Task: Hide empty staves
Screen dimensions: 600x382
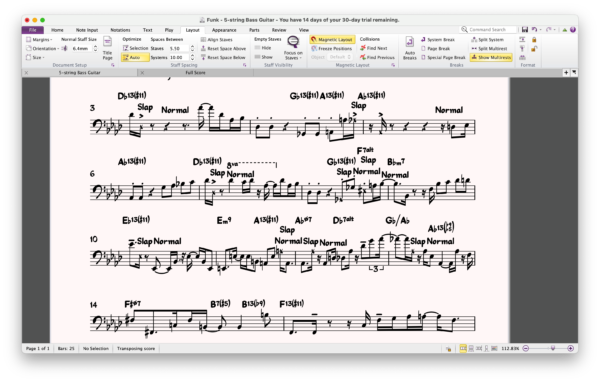Action: (x=263, y=48)
